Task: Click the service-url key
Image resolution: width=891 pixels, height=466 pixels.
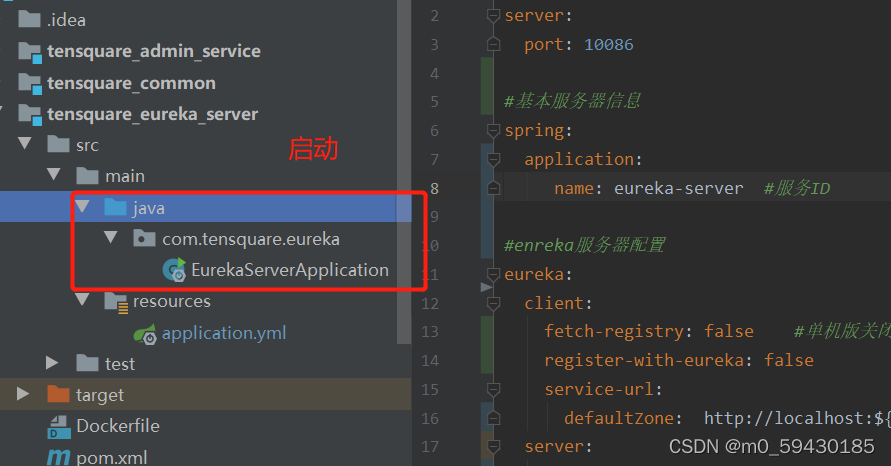Action: pyautogui.click(x=599, y=389)
